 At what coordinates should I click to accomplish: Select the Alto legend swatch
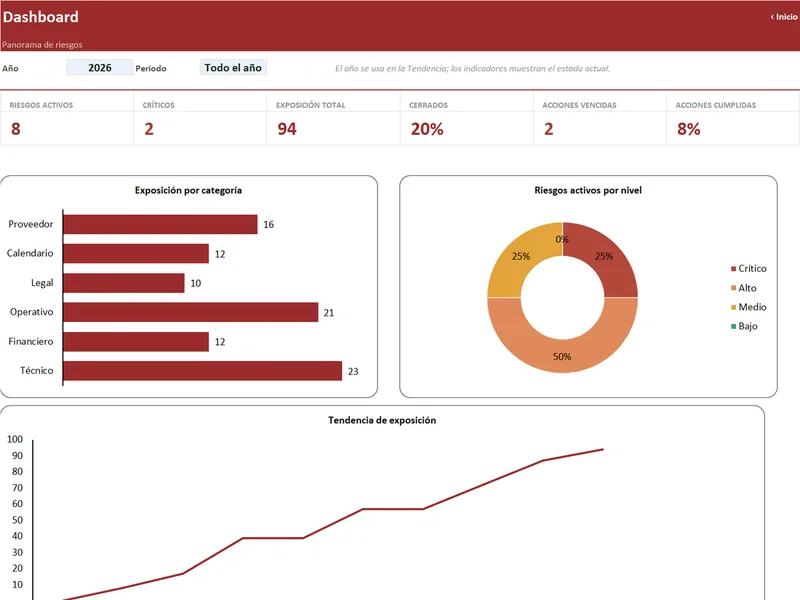coord(734,288)
